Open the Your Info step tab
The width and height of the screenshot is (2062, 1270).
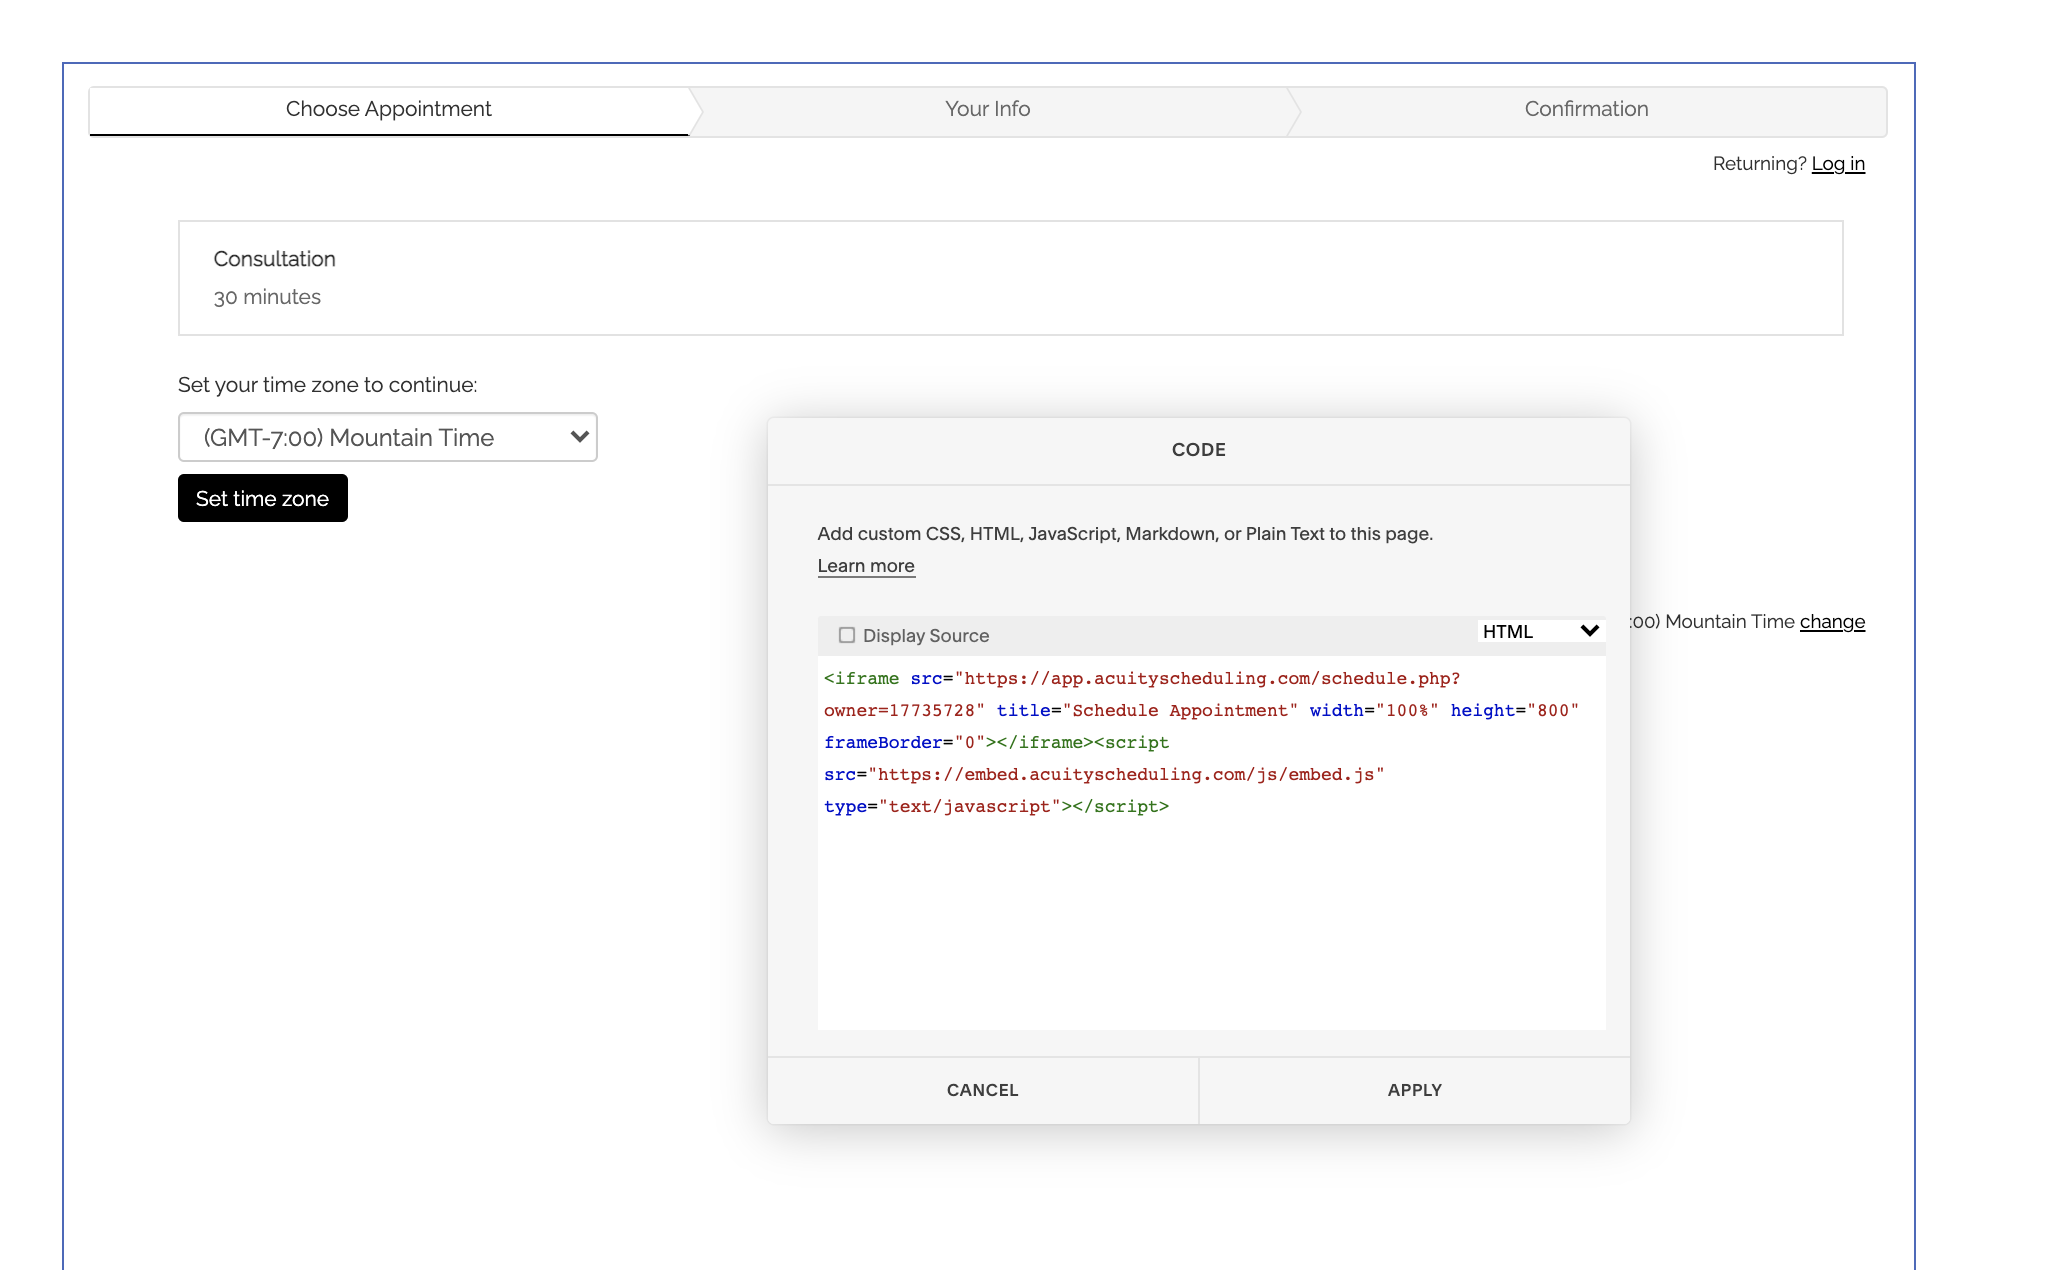click(988, 110)
